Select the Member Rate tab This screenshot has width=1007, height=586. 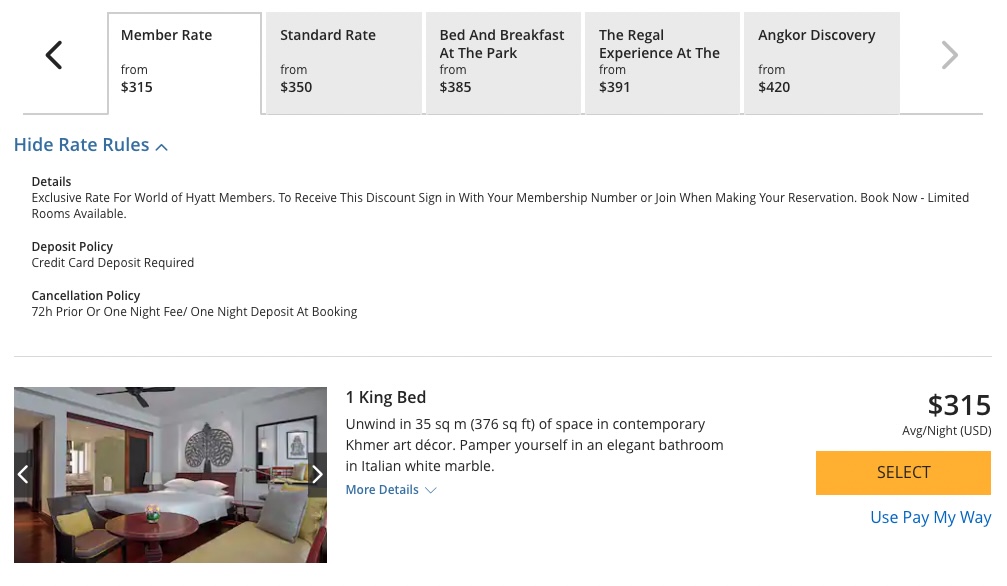(x=185, y=62)
